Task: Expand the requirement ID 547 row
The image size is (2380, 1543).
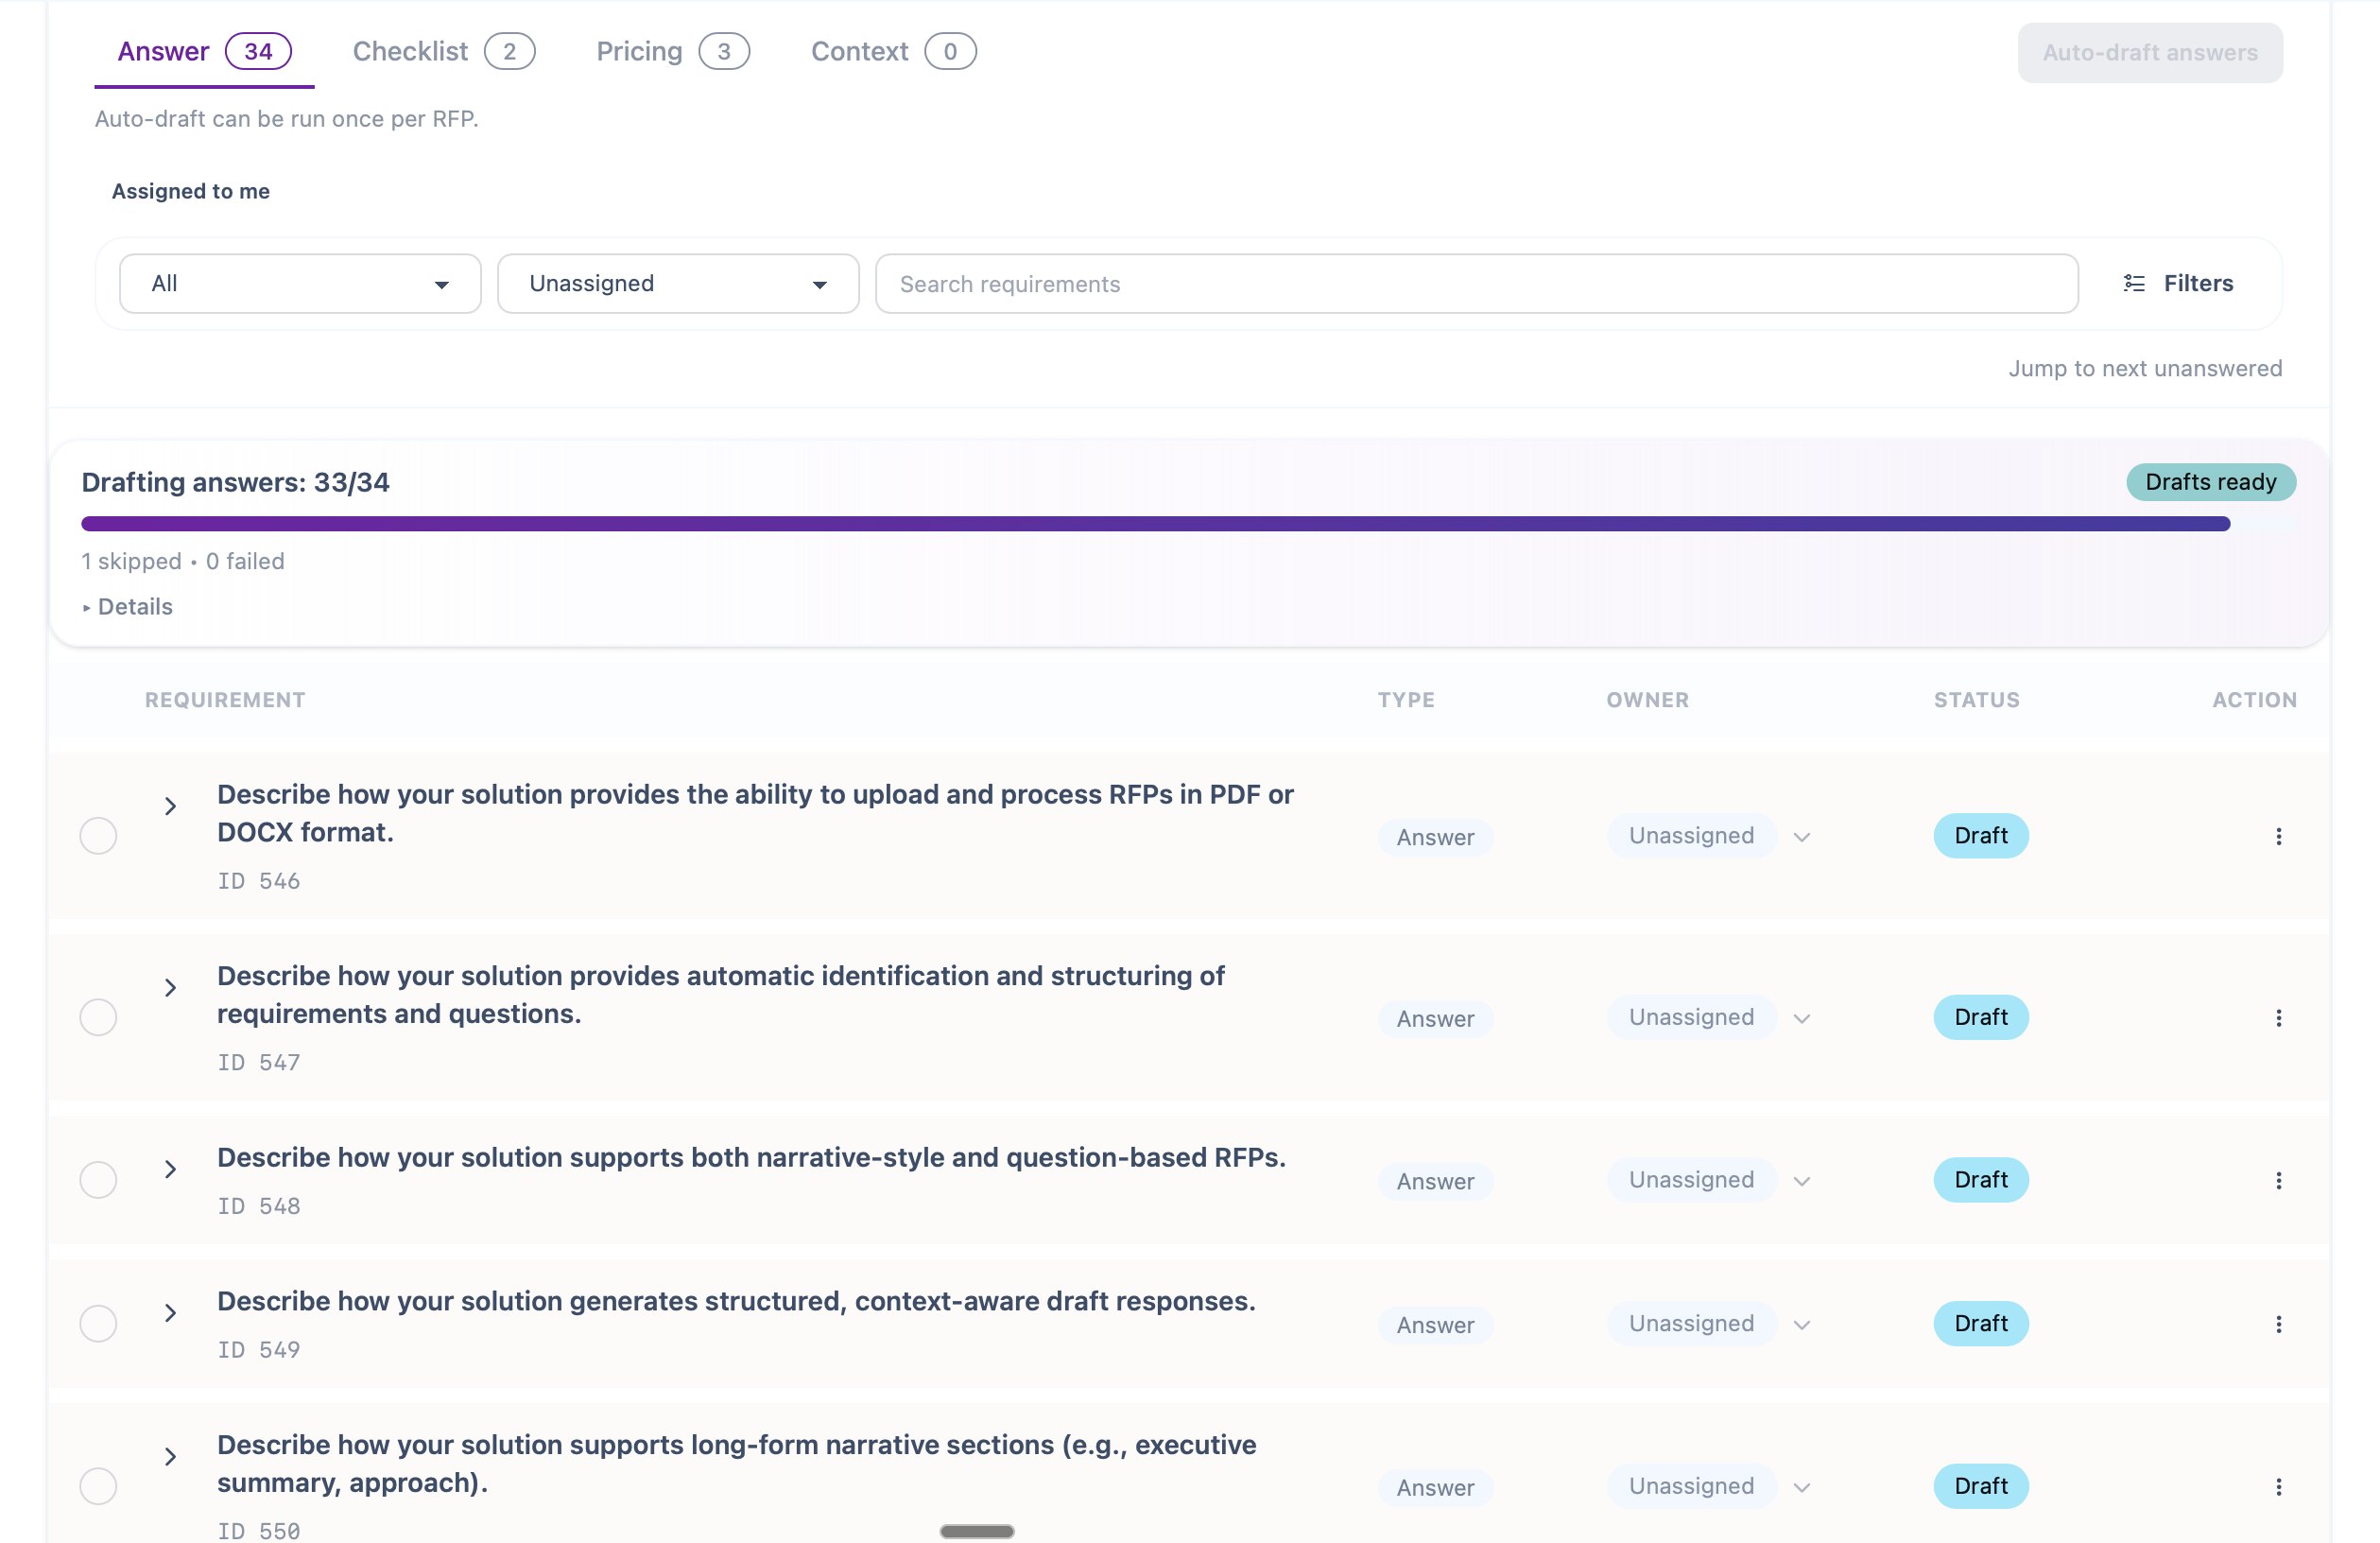Action: coord(170,988)
